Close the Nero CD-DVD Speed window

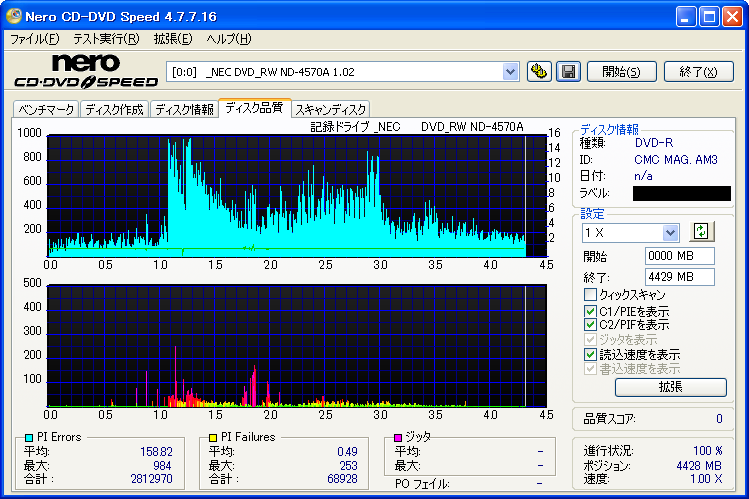[732, 17]
